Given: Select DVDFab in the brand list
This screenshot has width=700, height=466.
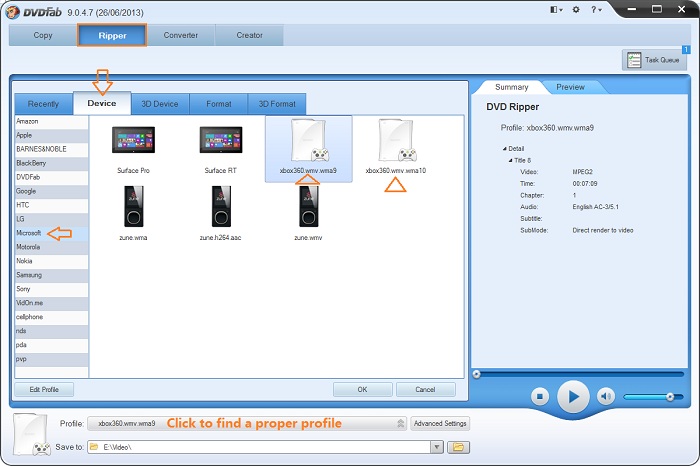Looking at the screenshot, I should pos(51,177).
